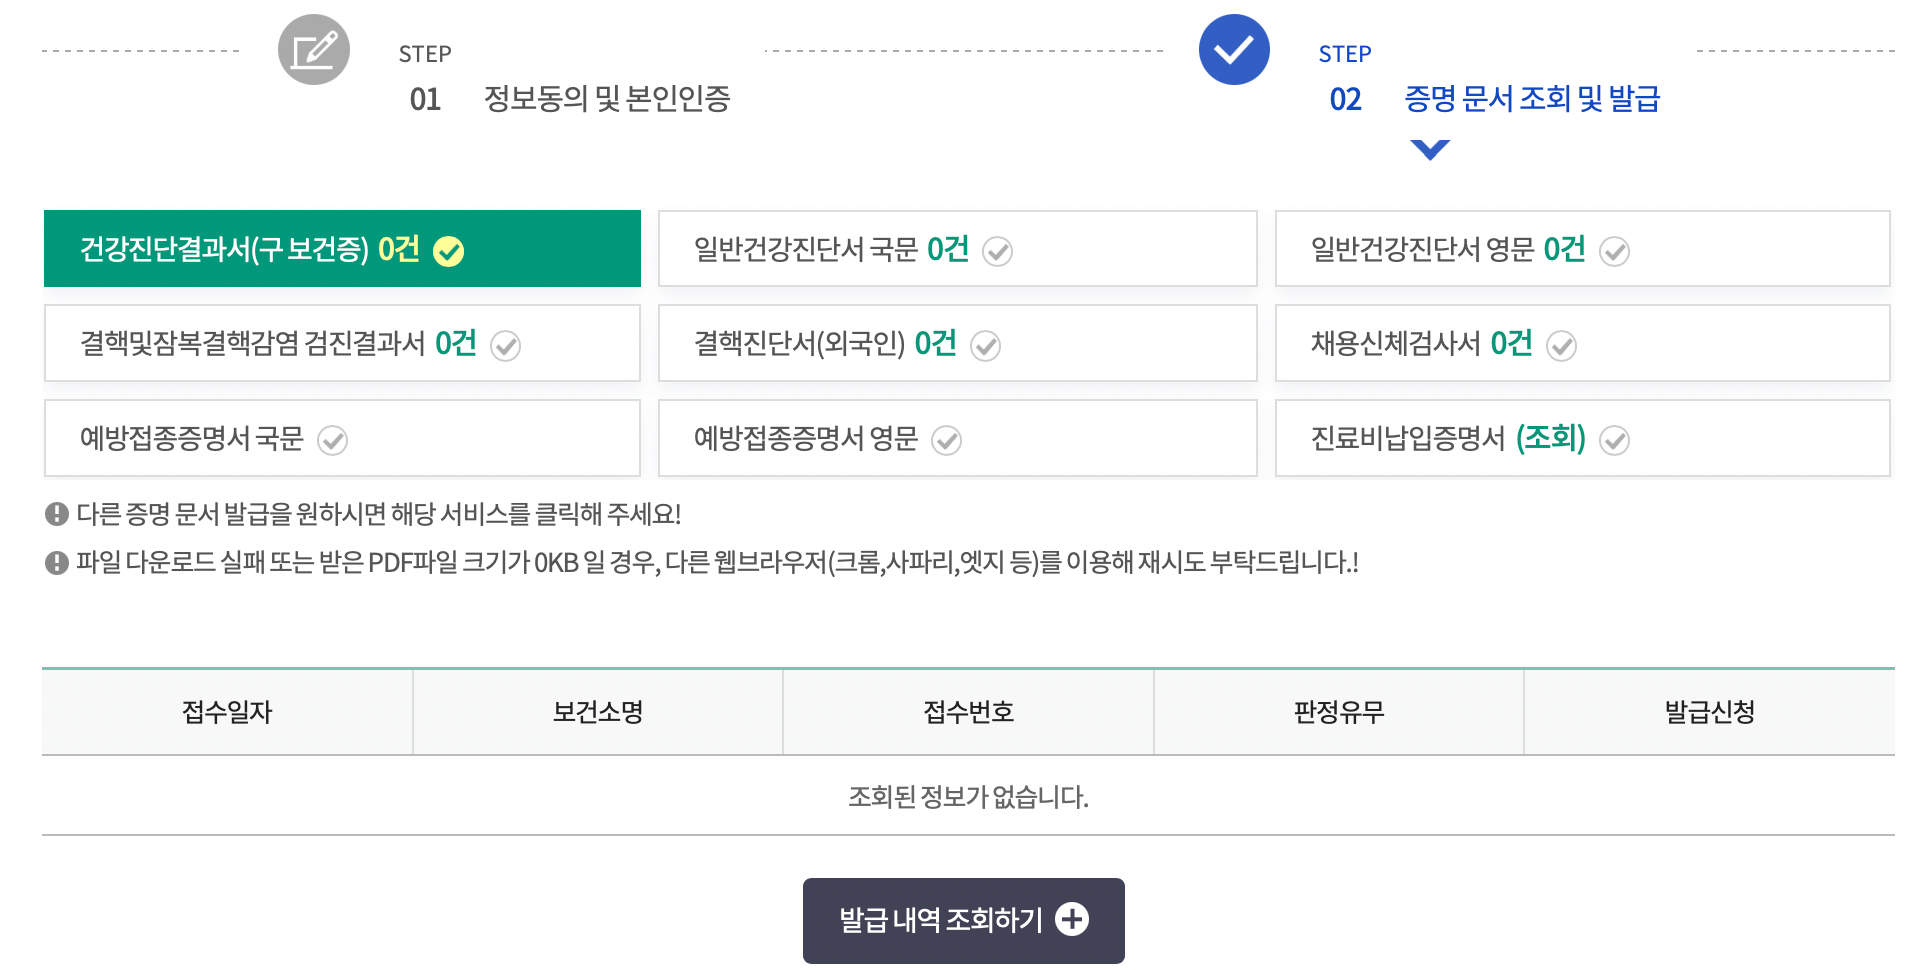Click the blue checkmark icon above STEP 02
The height and width of the screenshot is (970, 1917).
(1233, 49)
